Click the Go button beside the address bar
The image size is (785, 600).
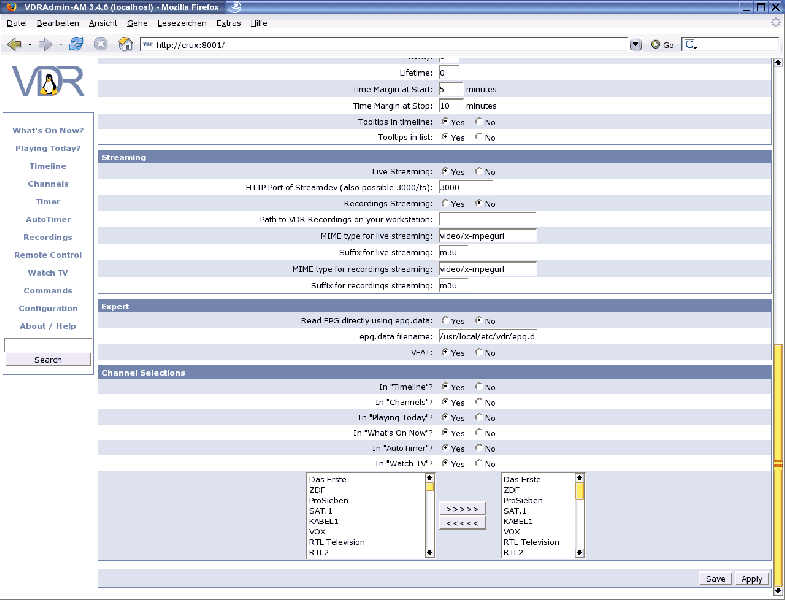pyautogui.click(x=661, y=44)
